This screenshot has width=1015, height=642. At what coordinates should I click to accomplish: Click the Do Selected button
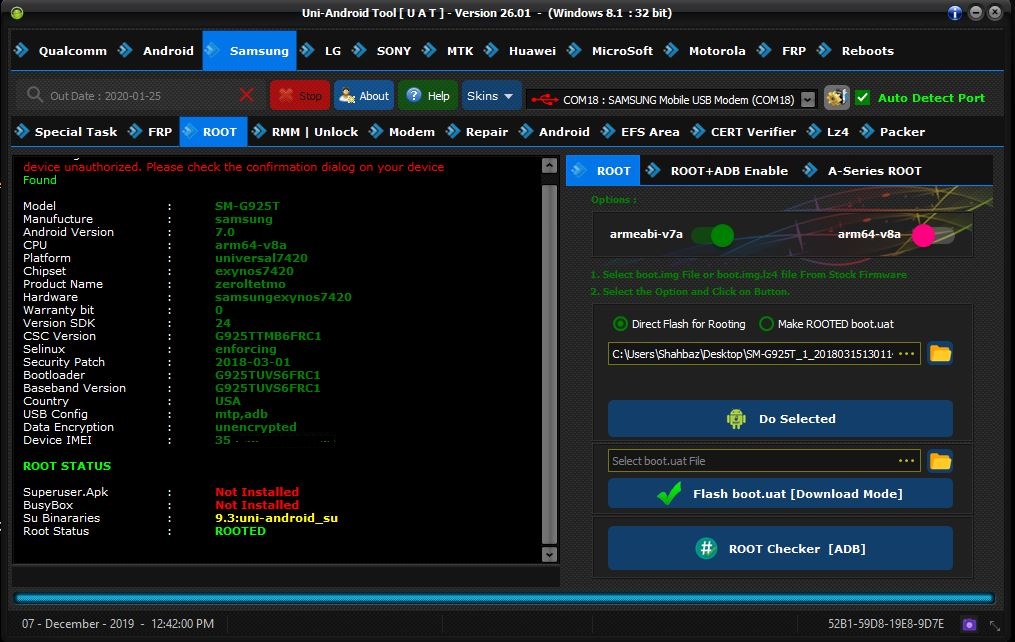click(x=780, y=419)
